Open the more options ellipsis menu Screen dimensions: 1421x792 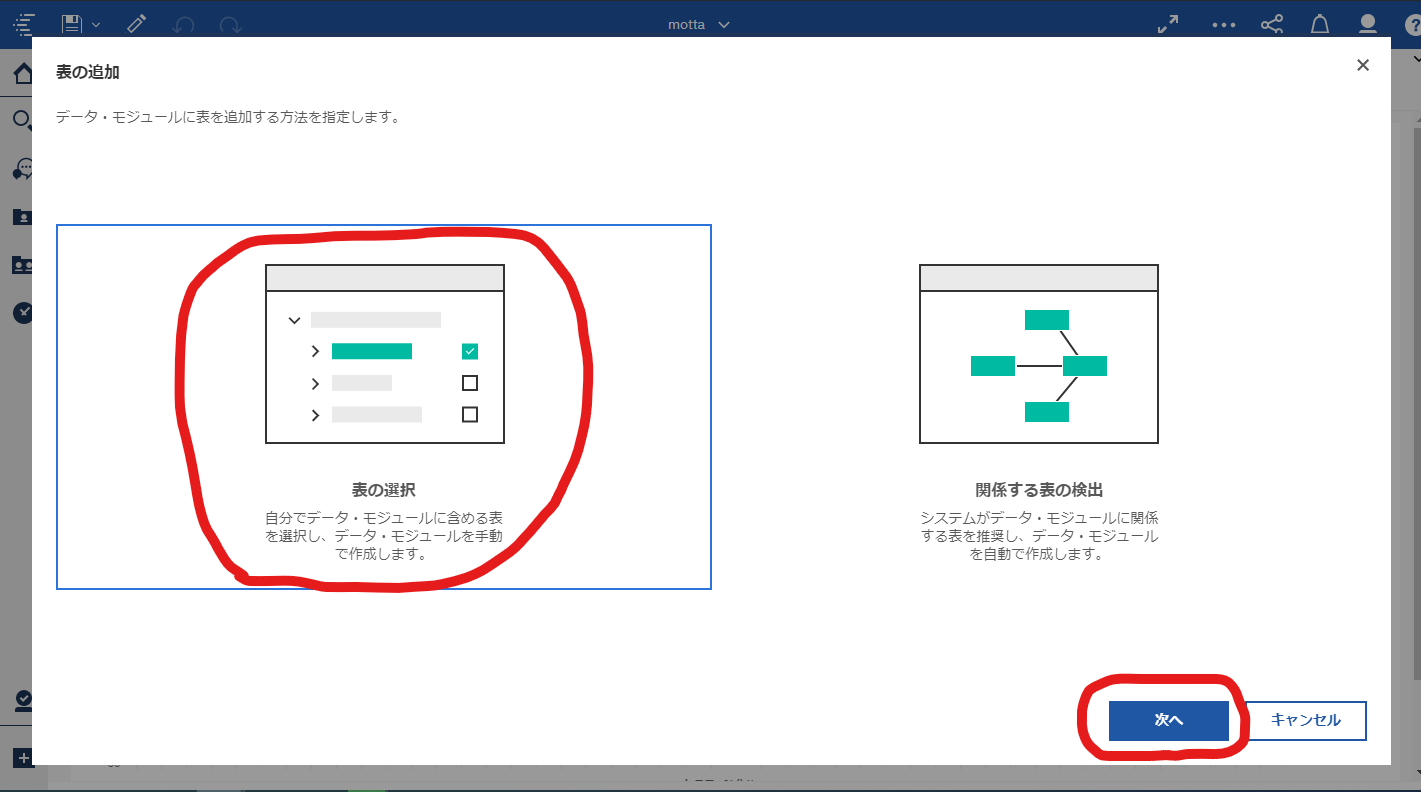pyautogui.click(x=1224, y=24)
